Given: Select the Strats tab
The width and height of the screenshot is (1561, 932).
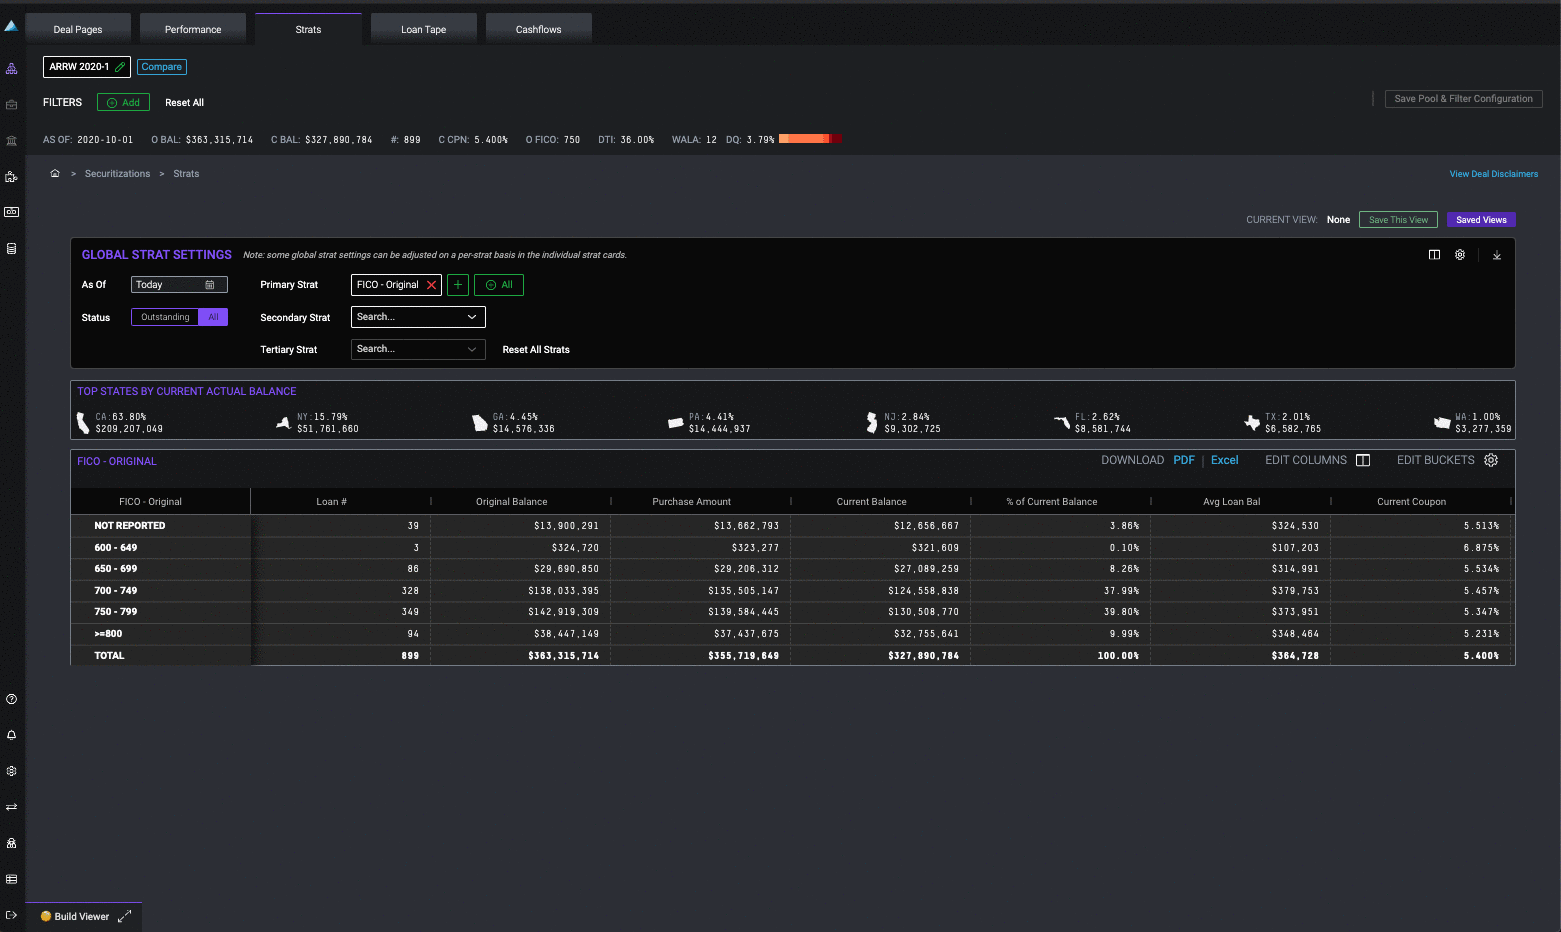Looking at the screenshot, I should tap(308, 29).
